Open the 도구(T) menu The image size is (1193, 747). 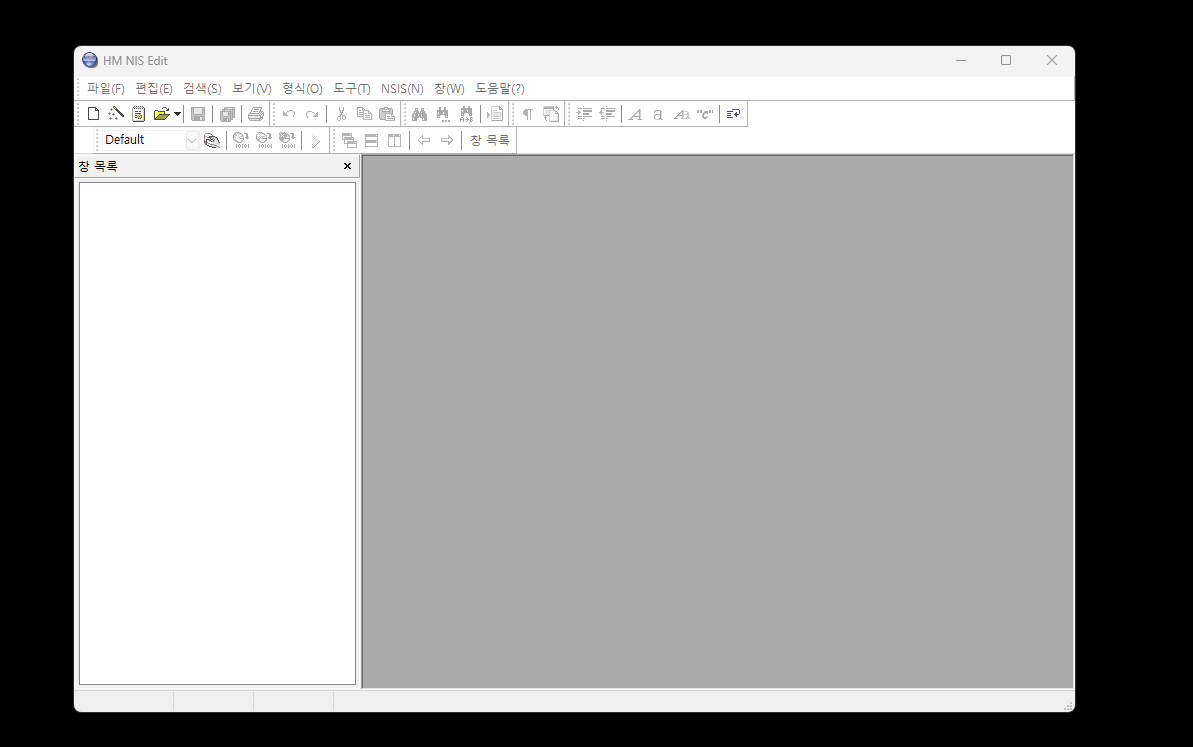tap(352, 88)
